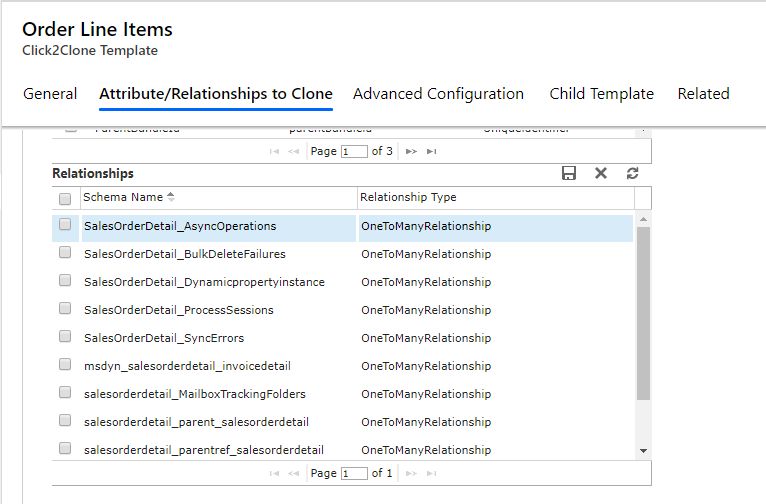Toggle the select-all checkbox in Relationships header
This screenshot has height=504, width=766.
click(65, 198)
